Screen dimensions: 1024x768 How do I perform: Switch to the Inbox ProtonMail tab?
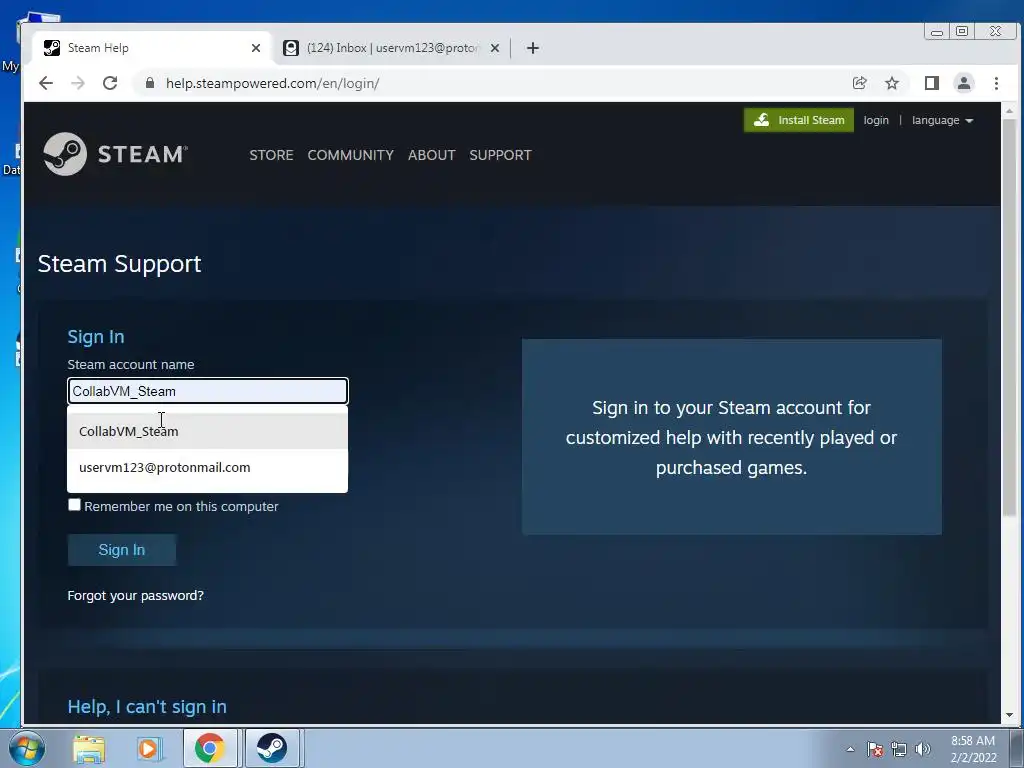(390, 48)
